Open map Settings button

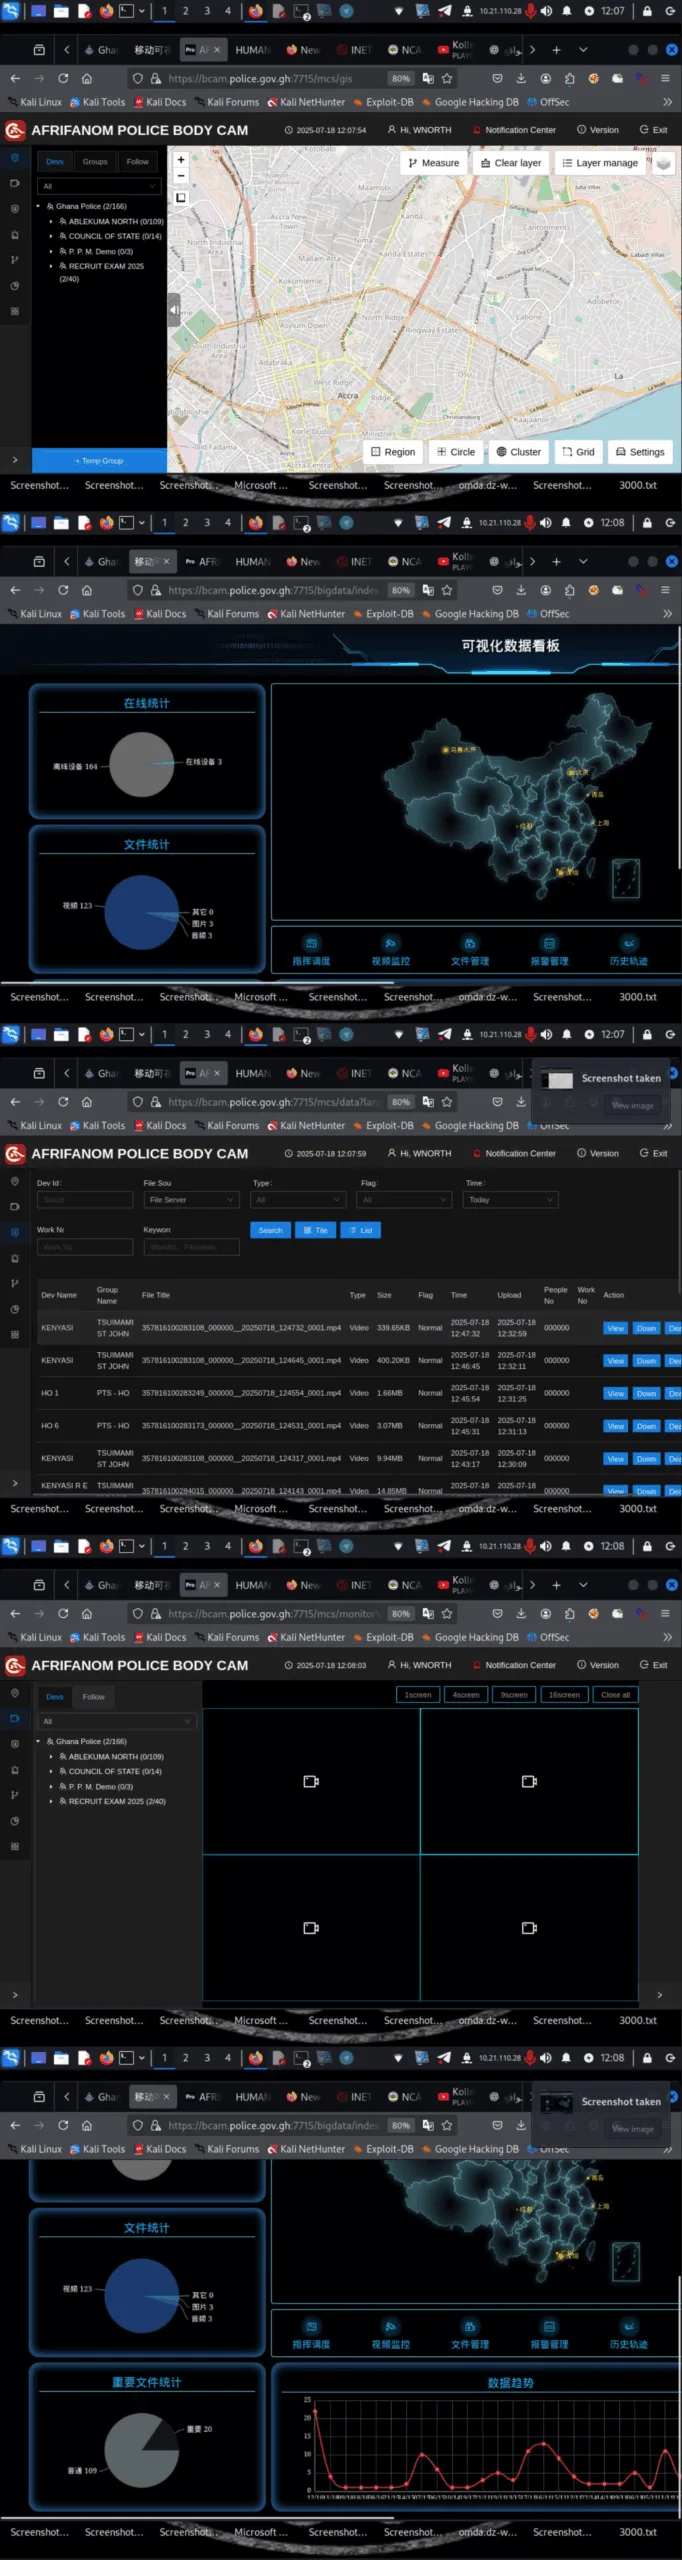point(640,452)
